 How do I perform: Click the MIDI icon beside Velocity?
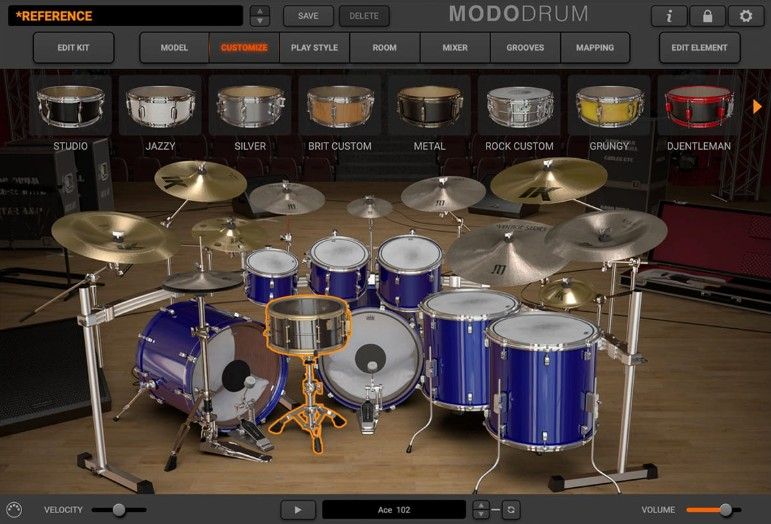[13, 509]
